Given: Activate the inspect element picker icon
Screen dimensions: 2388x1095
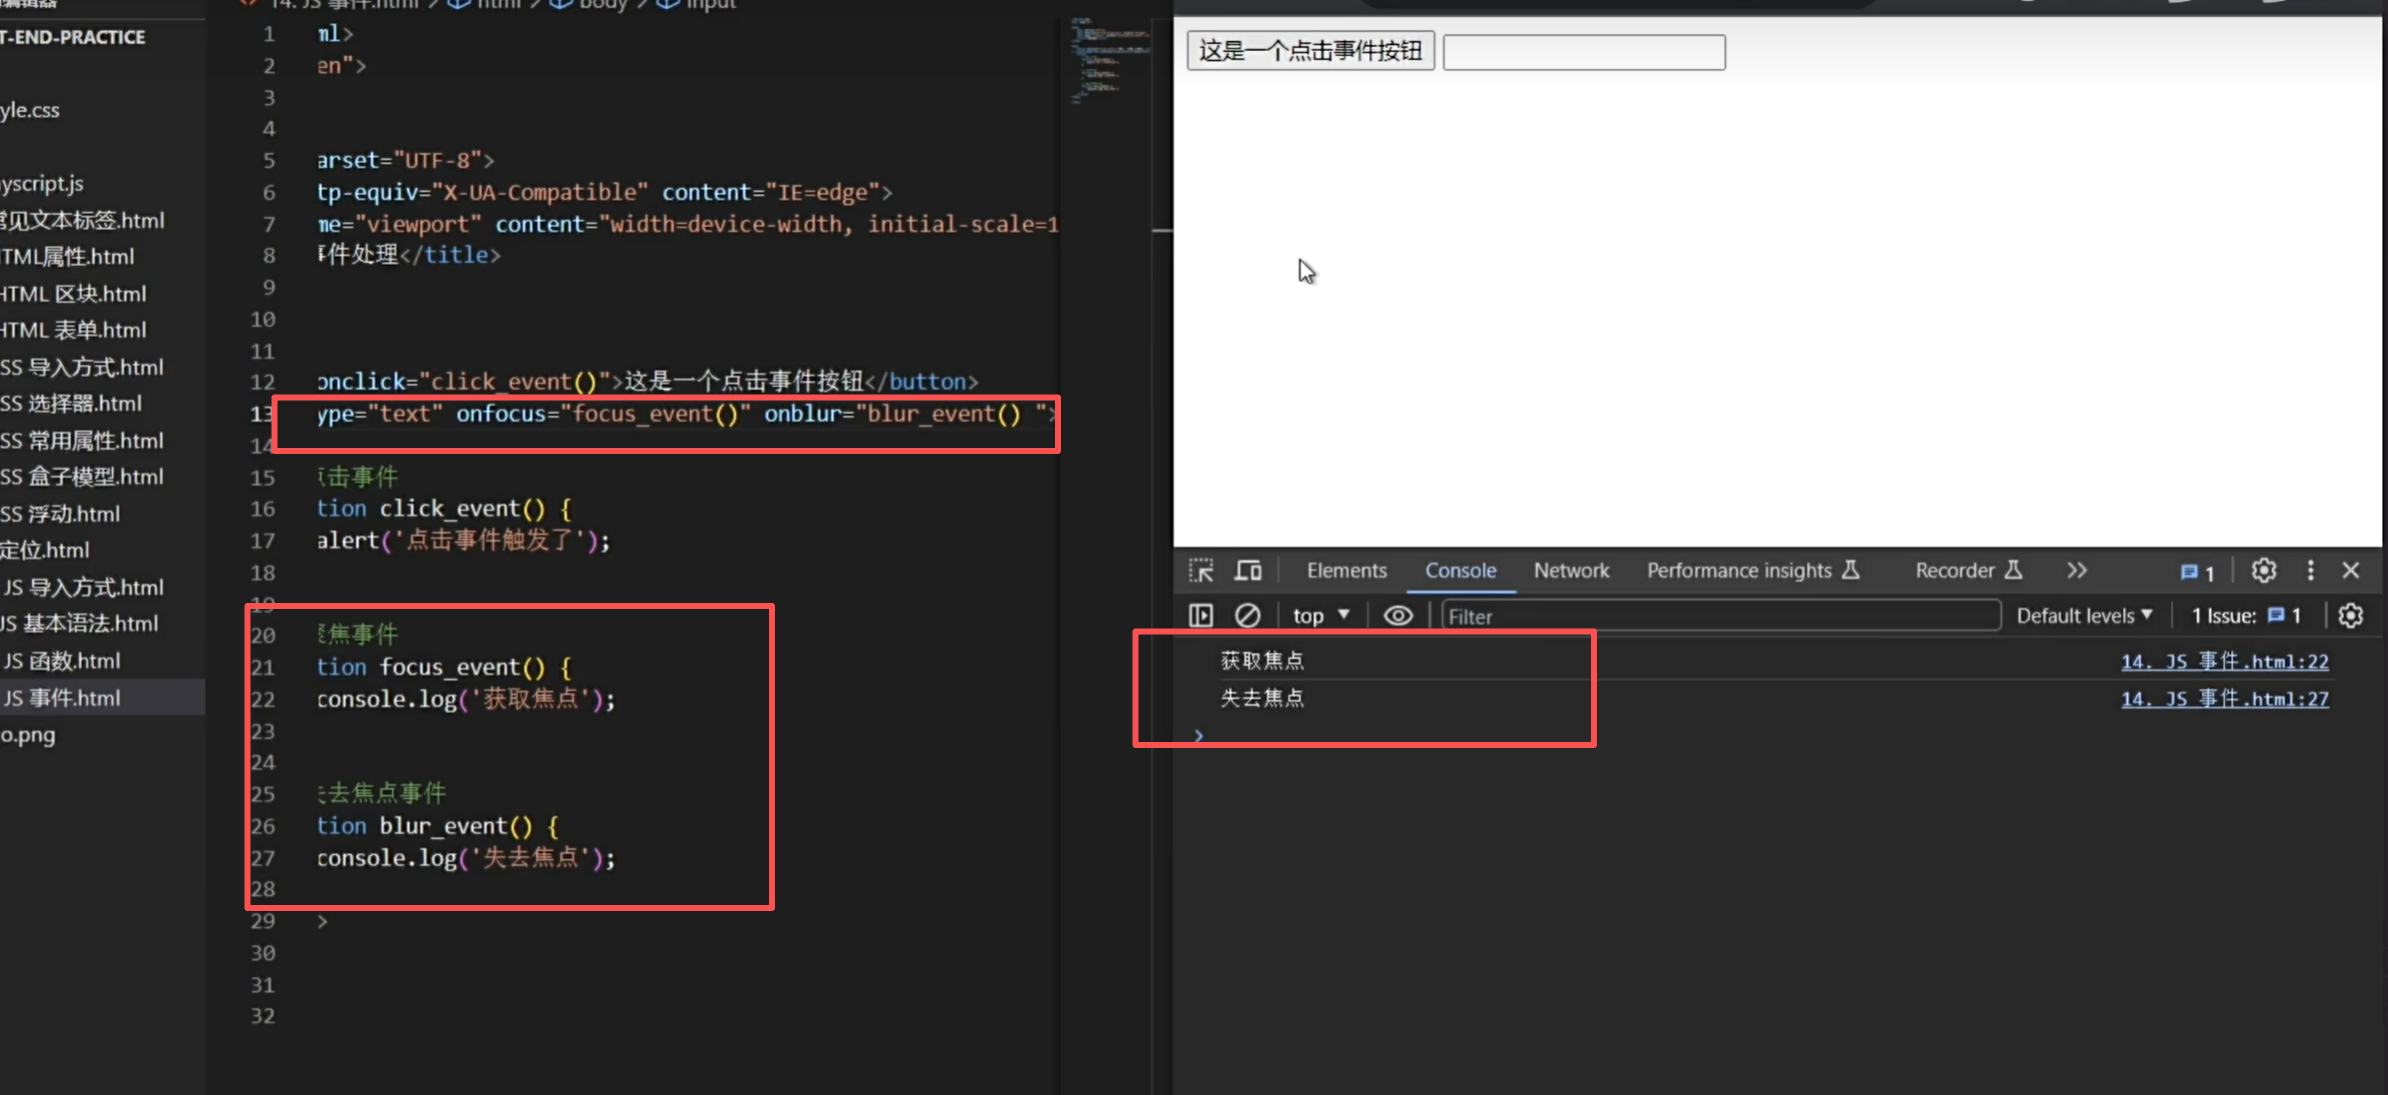Looking at the screenshot, I should pos(1201,571).
